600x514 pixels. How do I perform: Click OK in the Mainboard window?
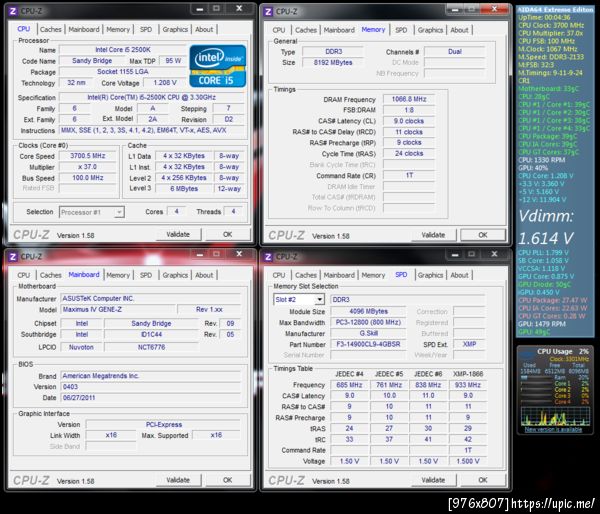click(228, 480)
